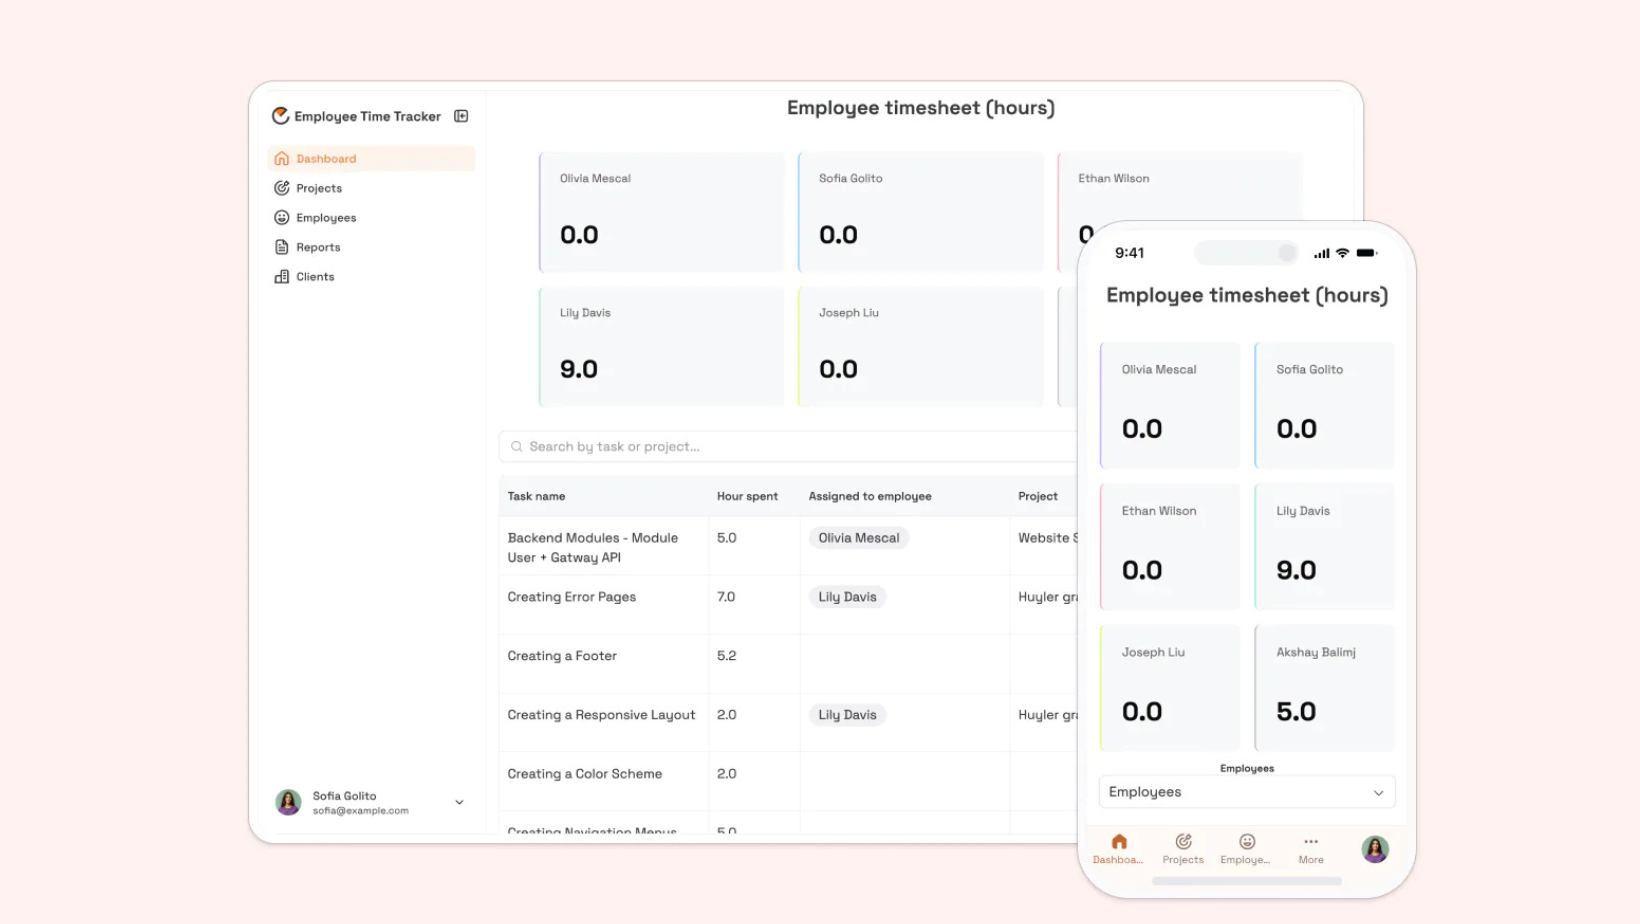Image resolution: width=1640 pixels, height=924 pixels.
Task: Select the Joseph Liu card on desktop
Action: point(920,346)
